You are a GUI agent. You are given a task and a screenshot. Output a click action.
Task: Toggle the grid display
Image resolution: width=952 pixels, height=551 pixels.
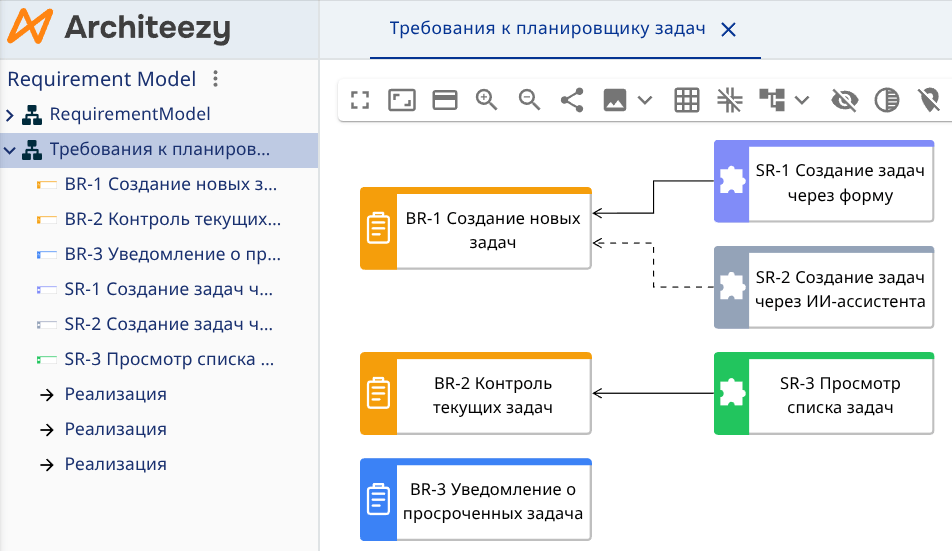click(x=686, y=100)
